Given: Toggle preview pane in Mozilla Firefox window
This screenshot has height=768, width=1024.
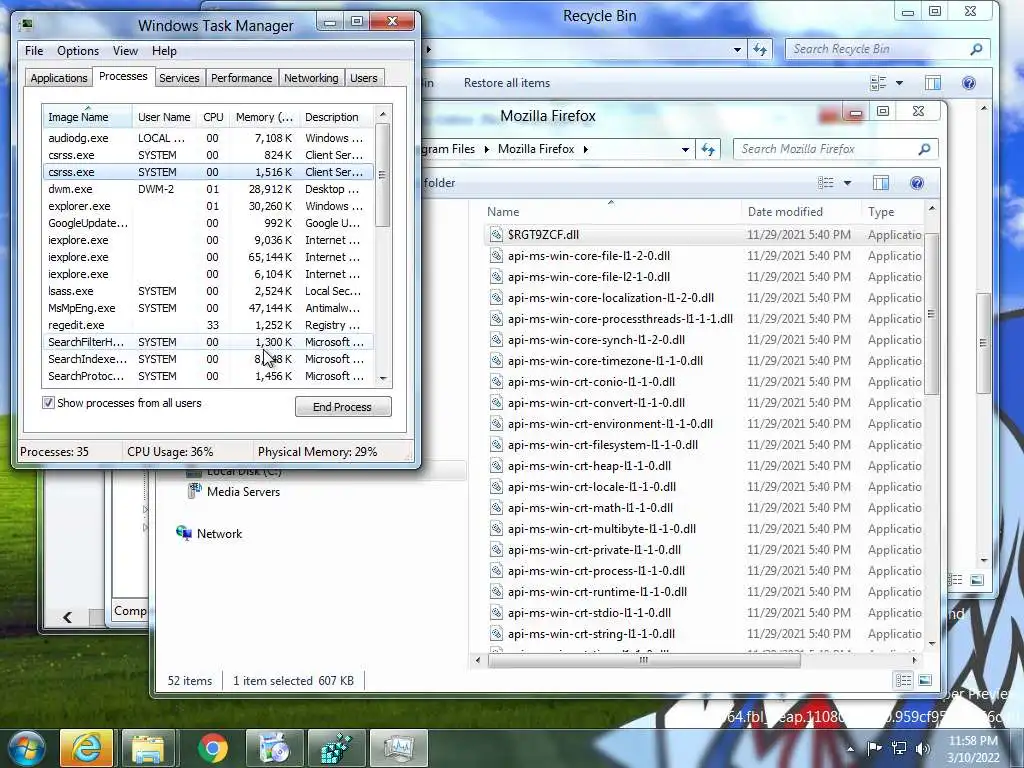Looking at the screenshot, I should click(880, 183).
